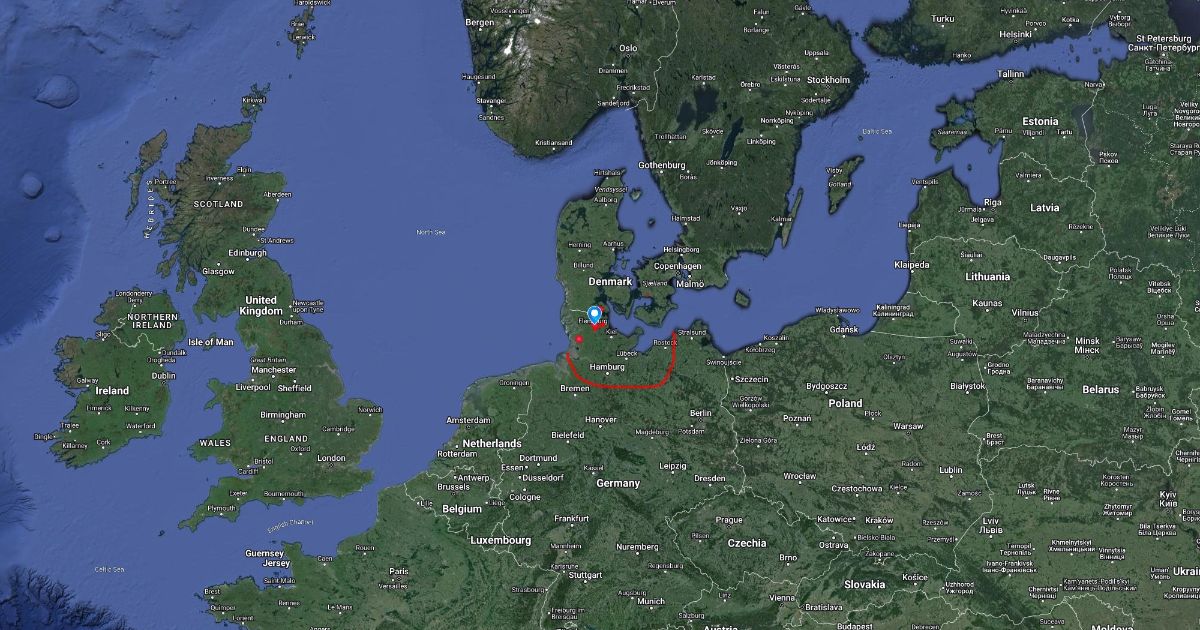Click the Prague city label

point(729,520)
